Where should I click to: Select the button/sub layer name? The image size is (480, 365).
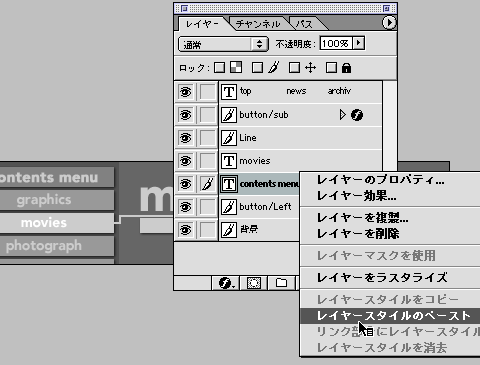pyautogui.click(x=264, y=115)
